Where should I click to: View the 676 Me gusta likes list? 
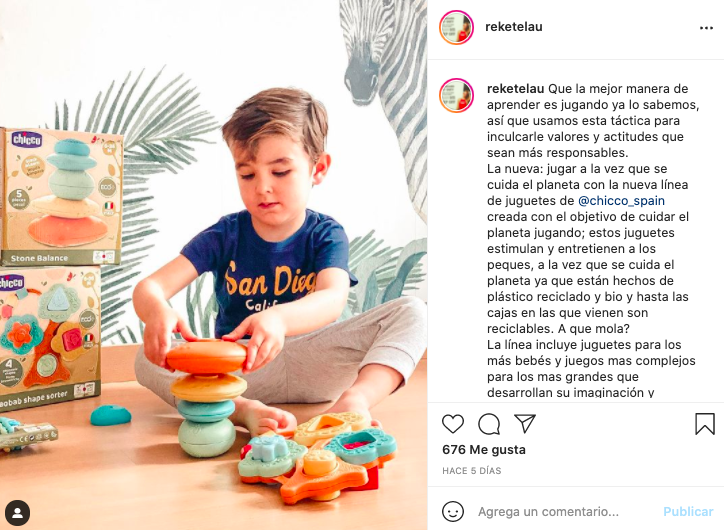tap(483, 450)
